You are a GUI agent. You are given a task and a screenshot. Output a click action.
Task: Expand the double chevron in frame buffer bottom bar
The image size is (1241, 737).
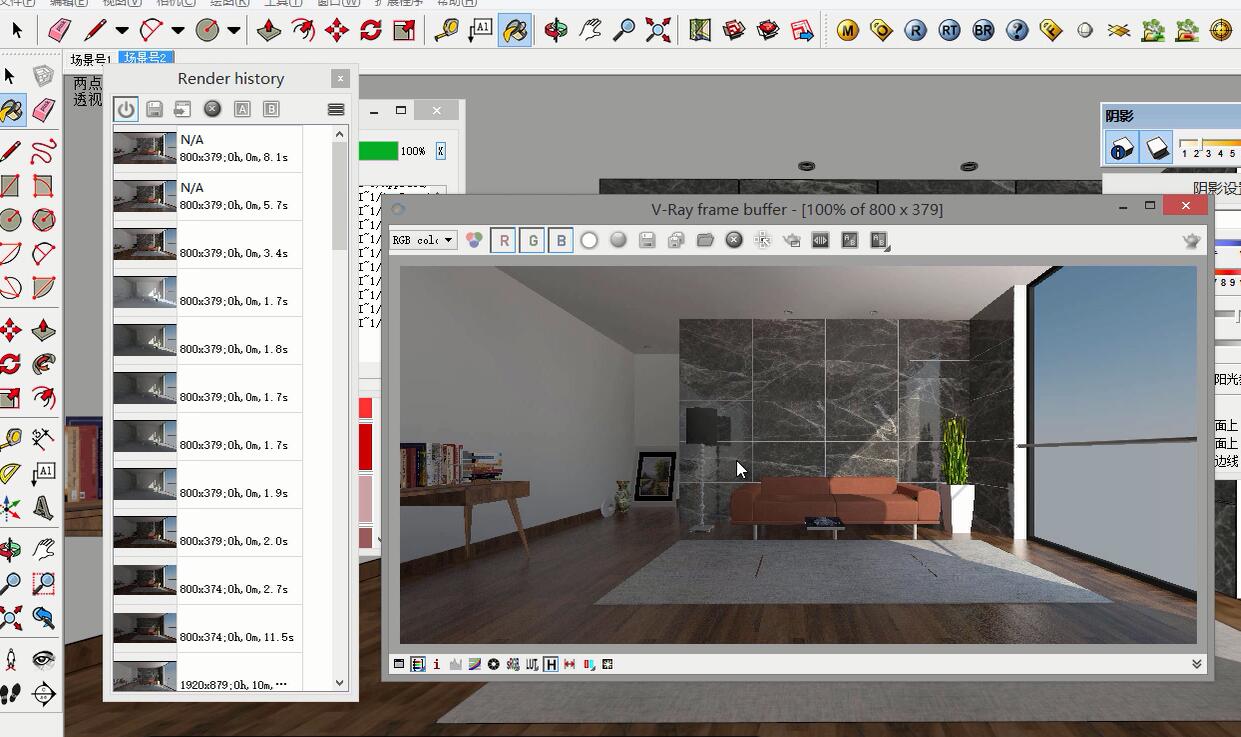[x=1197, y=664]
